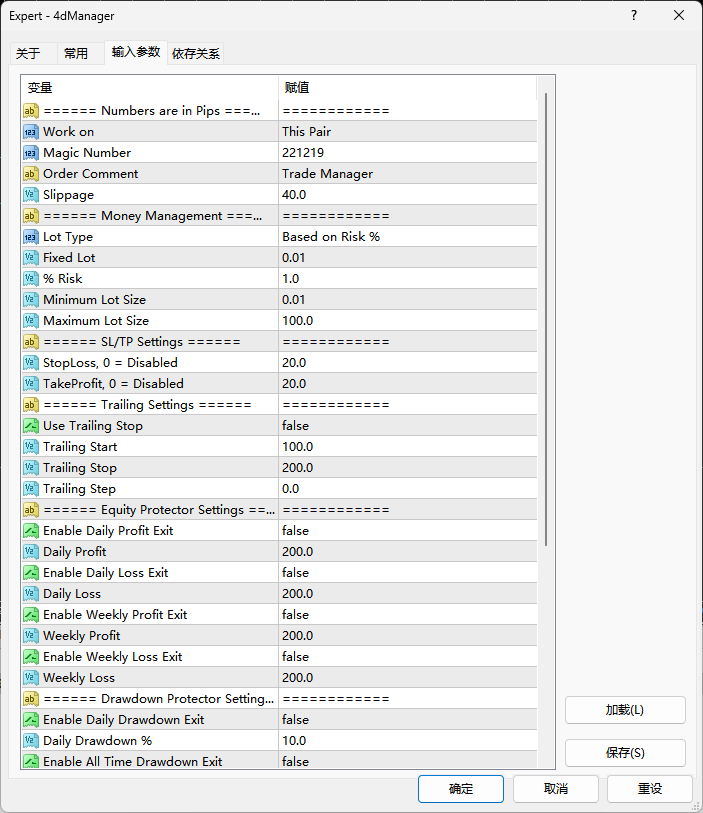Click the string icon for Money Management header

[x=31, y=216]
